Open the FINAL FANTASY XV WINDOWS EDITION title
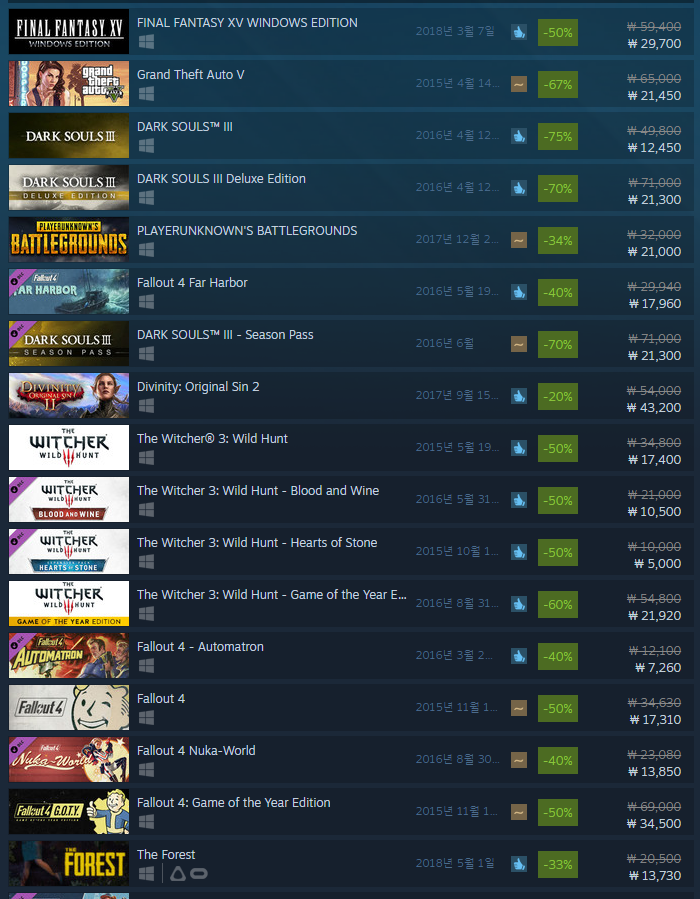 pyautogui.click(x=247, y=23)
